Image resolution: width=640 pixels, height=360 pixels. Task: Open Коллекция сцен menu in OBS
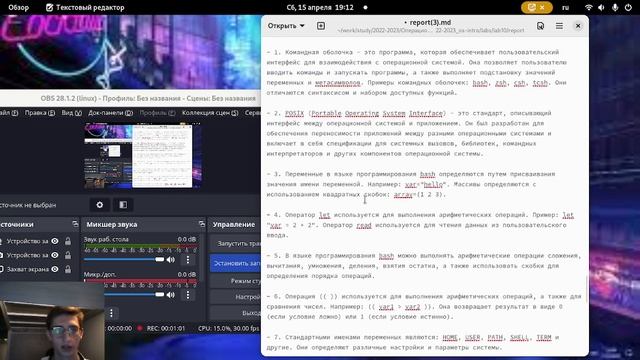[210, 113]
